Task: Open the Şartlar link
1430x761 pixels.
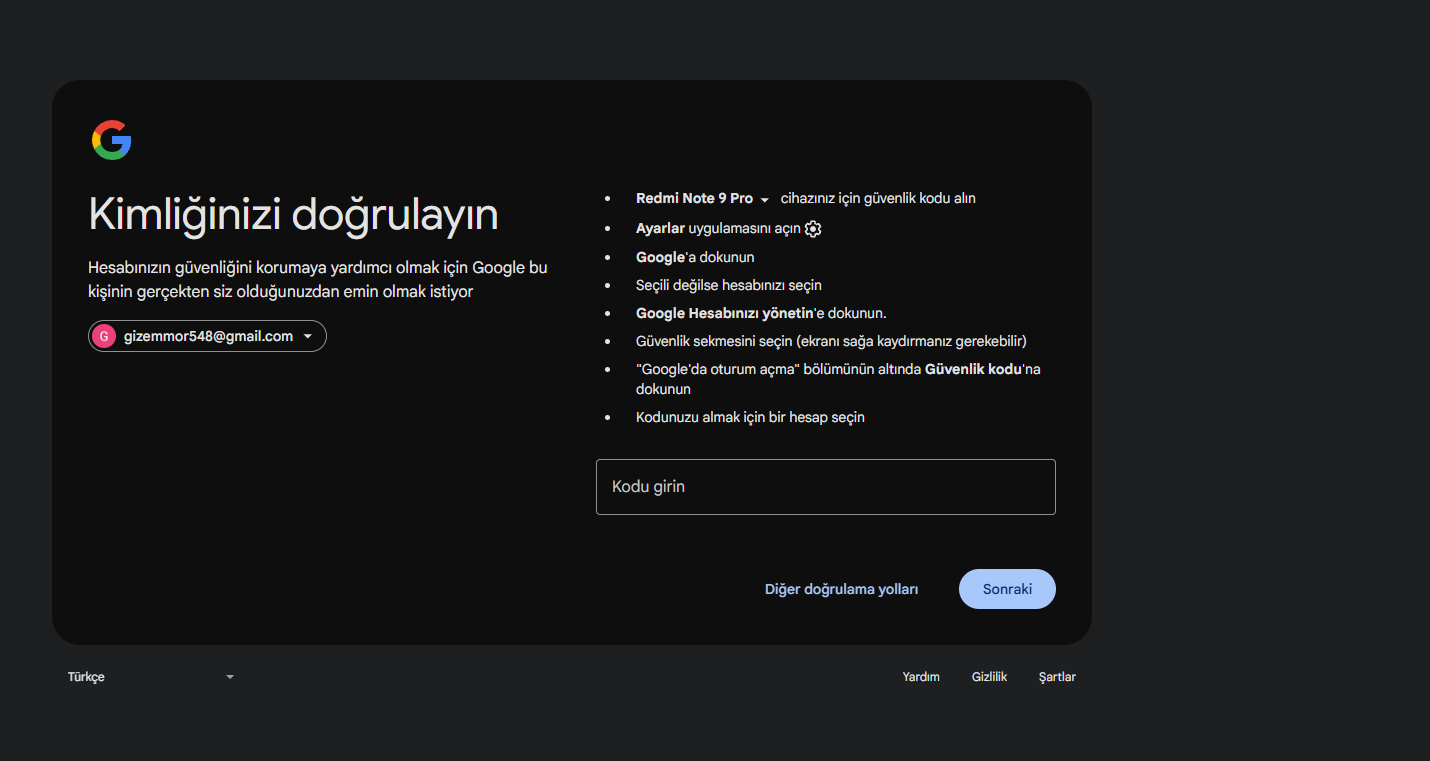Action: 1057,677
